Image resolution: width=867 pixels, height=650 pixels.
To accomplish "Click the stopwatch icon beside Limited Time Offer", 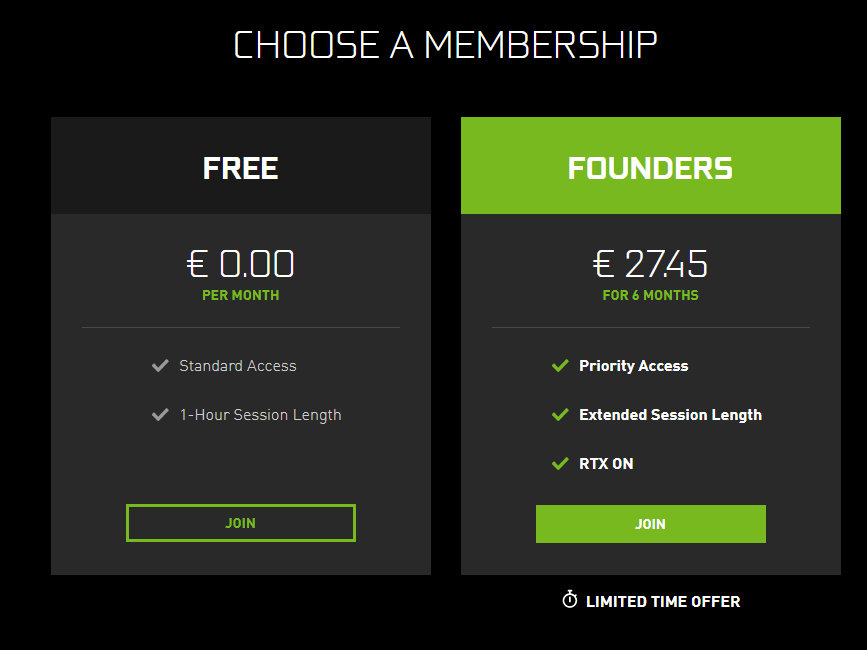I will pos(570,600).
